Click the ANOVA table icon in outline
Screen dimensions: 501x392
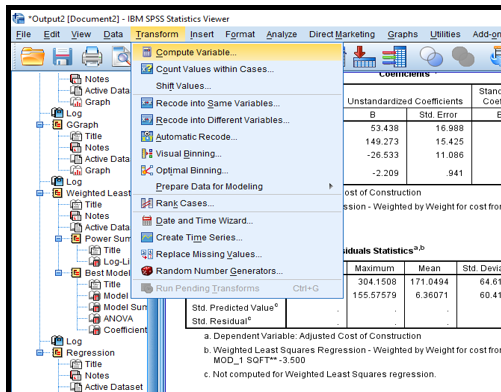[x=95, y=318]
